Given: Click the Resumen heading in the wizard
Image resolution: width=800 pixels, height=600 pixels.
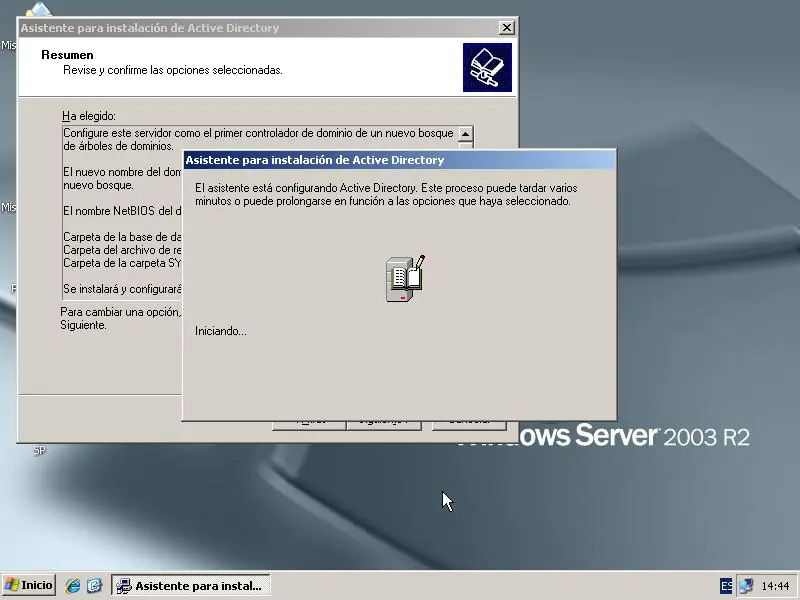Looking at the screenshot, I should point(67,55).
